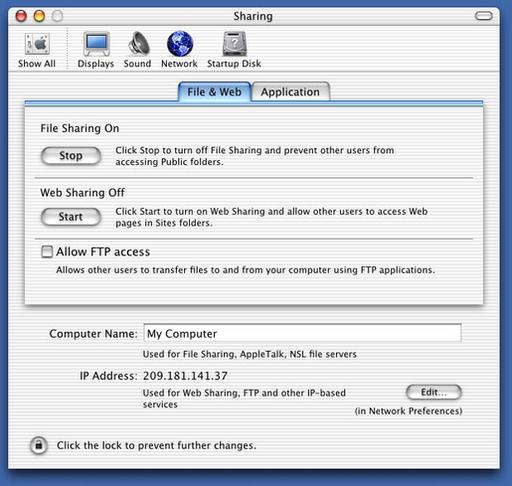Screen dimensions: 512x486
Task: Enable the Allow FTP access checkbox
Action: [47, 252]
